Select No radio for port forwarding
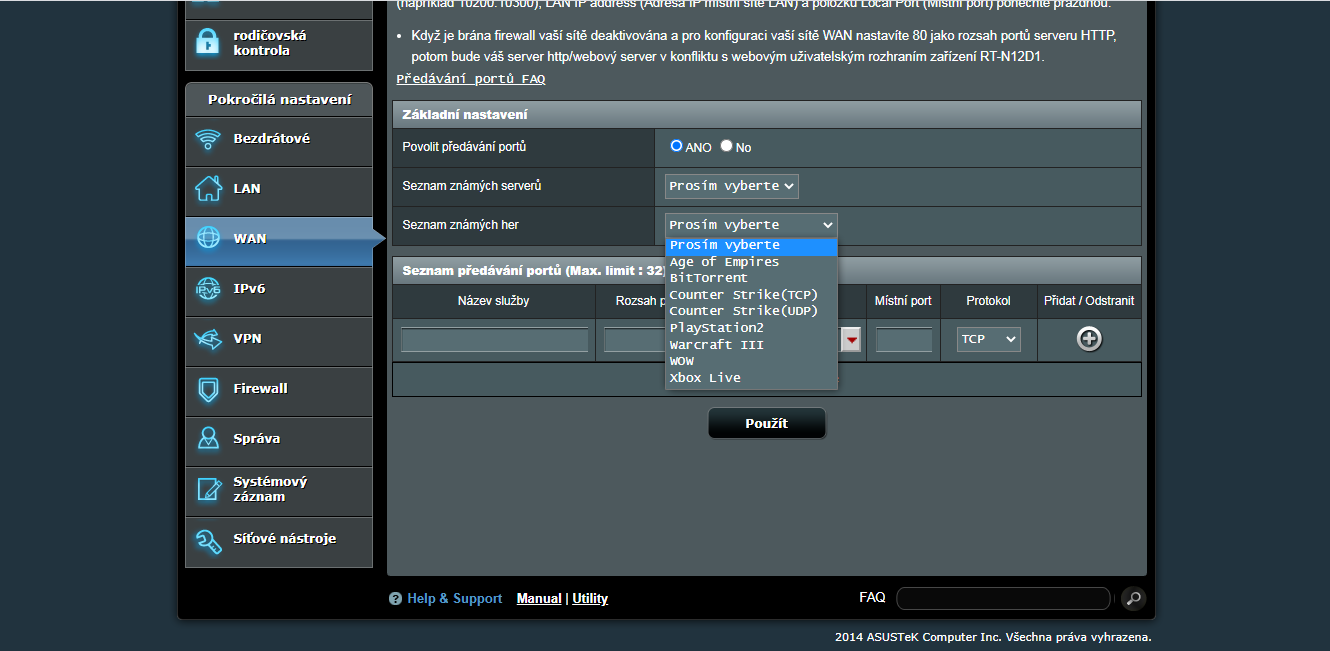This screenshot has width=1330, height=651. click(726, 146)
